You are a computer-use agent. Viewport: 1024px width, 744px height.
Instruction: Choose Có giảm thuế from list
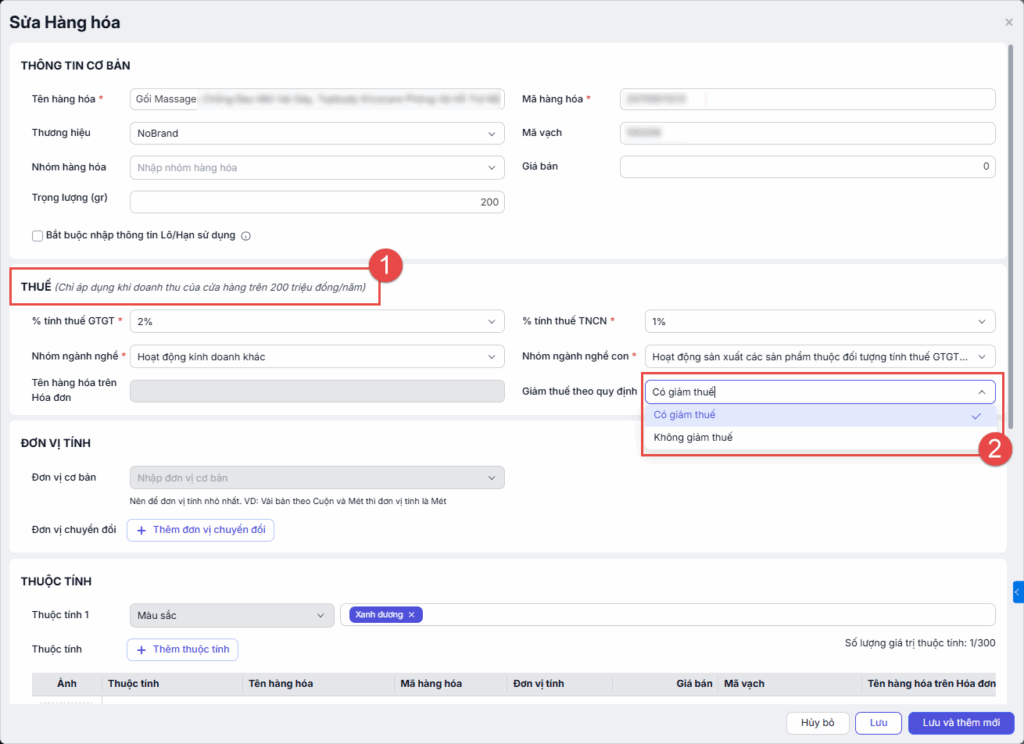(685, 415)
